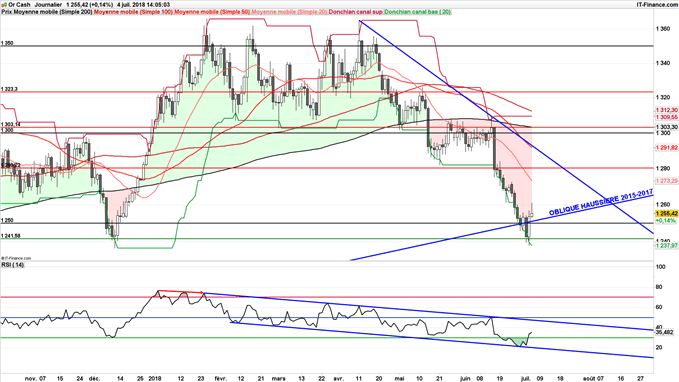Select the 1 241,58 support level label

pos(11,236)
